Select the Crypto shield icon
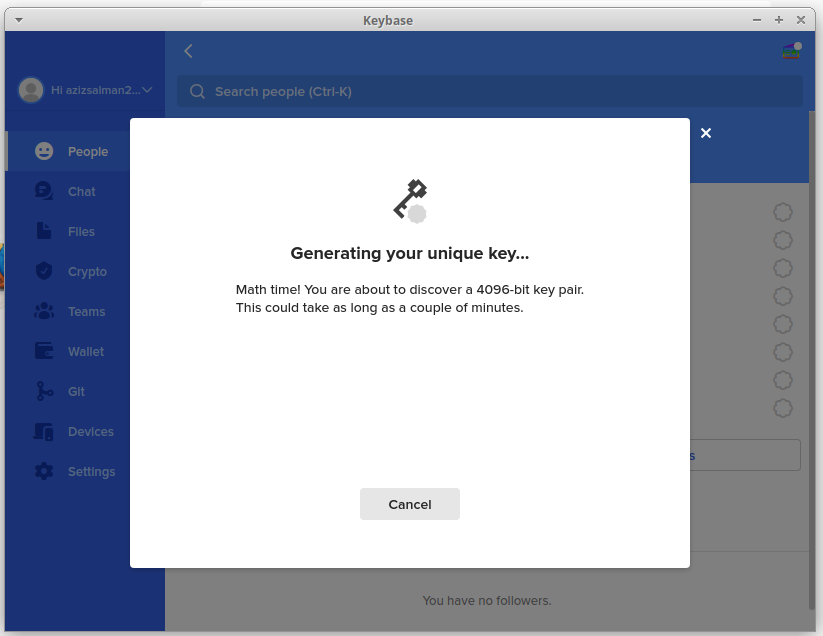 [x=44, y=271]
